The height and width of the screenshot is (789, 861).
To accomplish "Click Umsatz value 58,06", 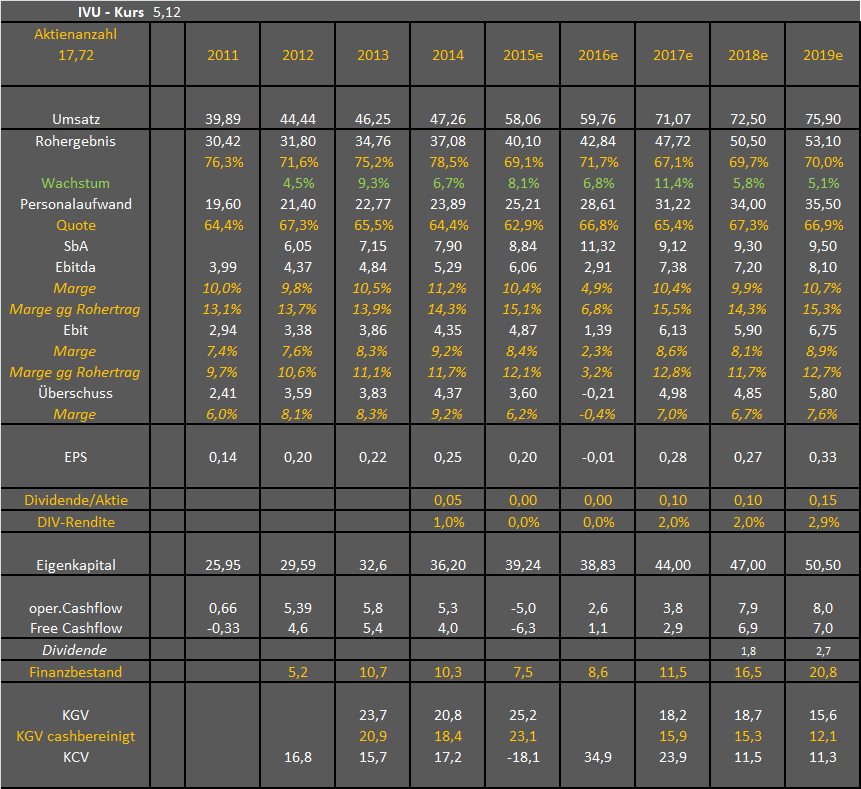I will tap(523, 119).
